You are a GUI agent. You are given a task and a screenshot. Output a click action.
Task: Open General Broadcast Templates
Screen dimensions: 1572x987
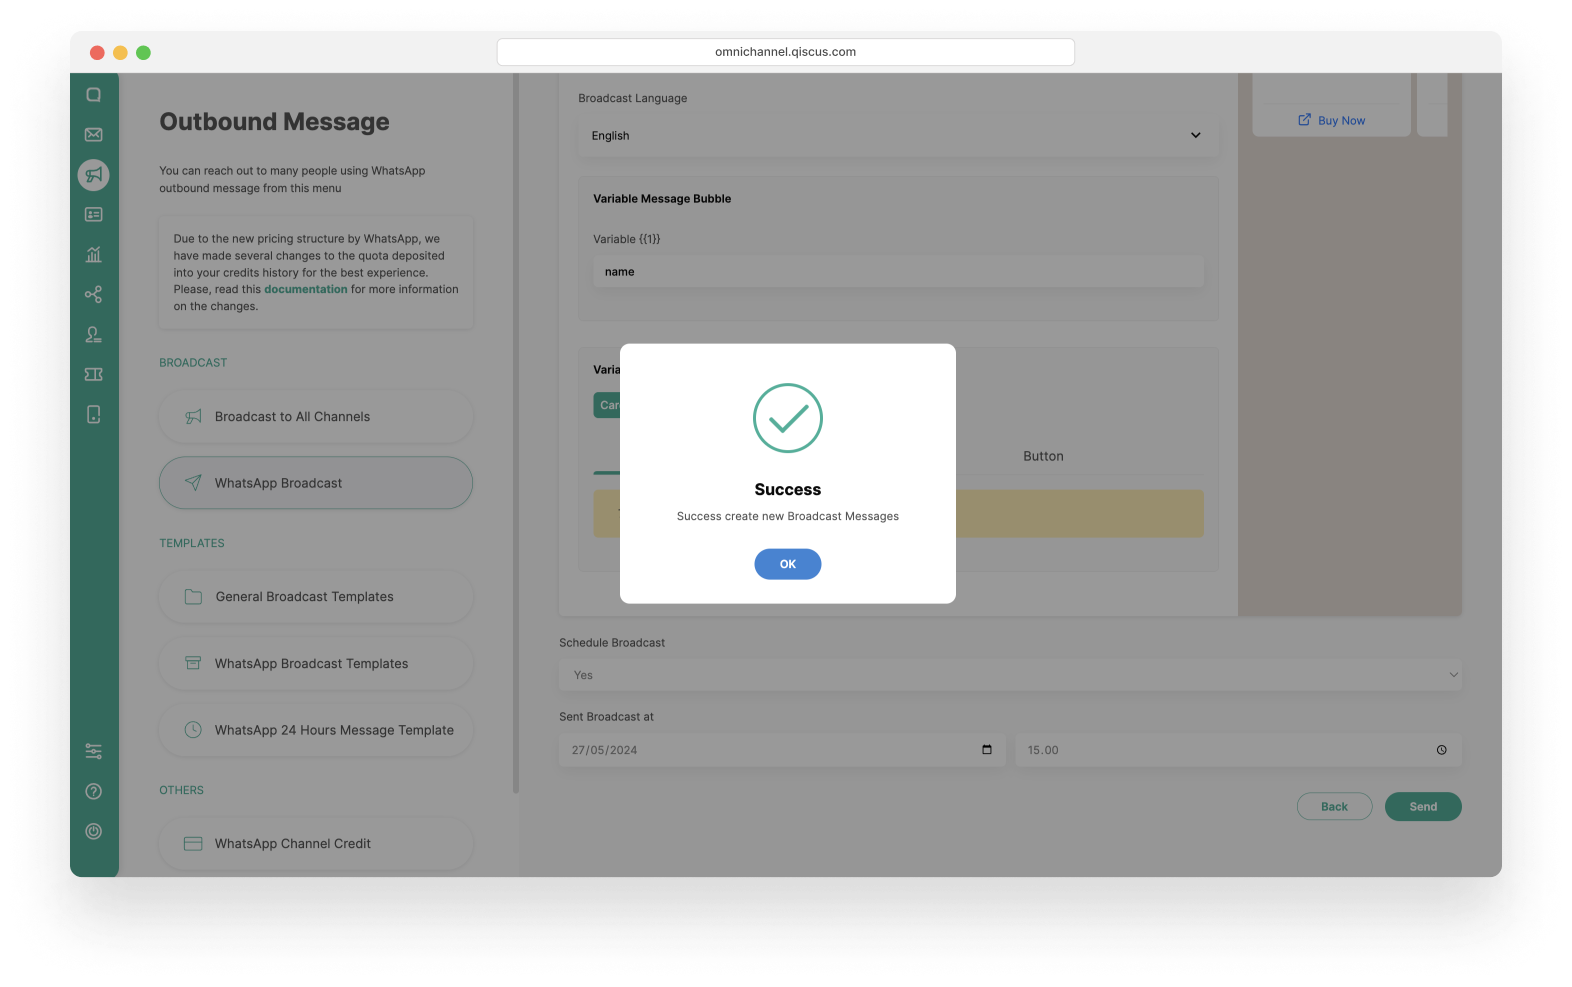[x=316, y=597]
